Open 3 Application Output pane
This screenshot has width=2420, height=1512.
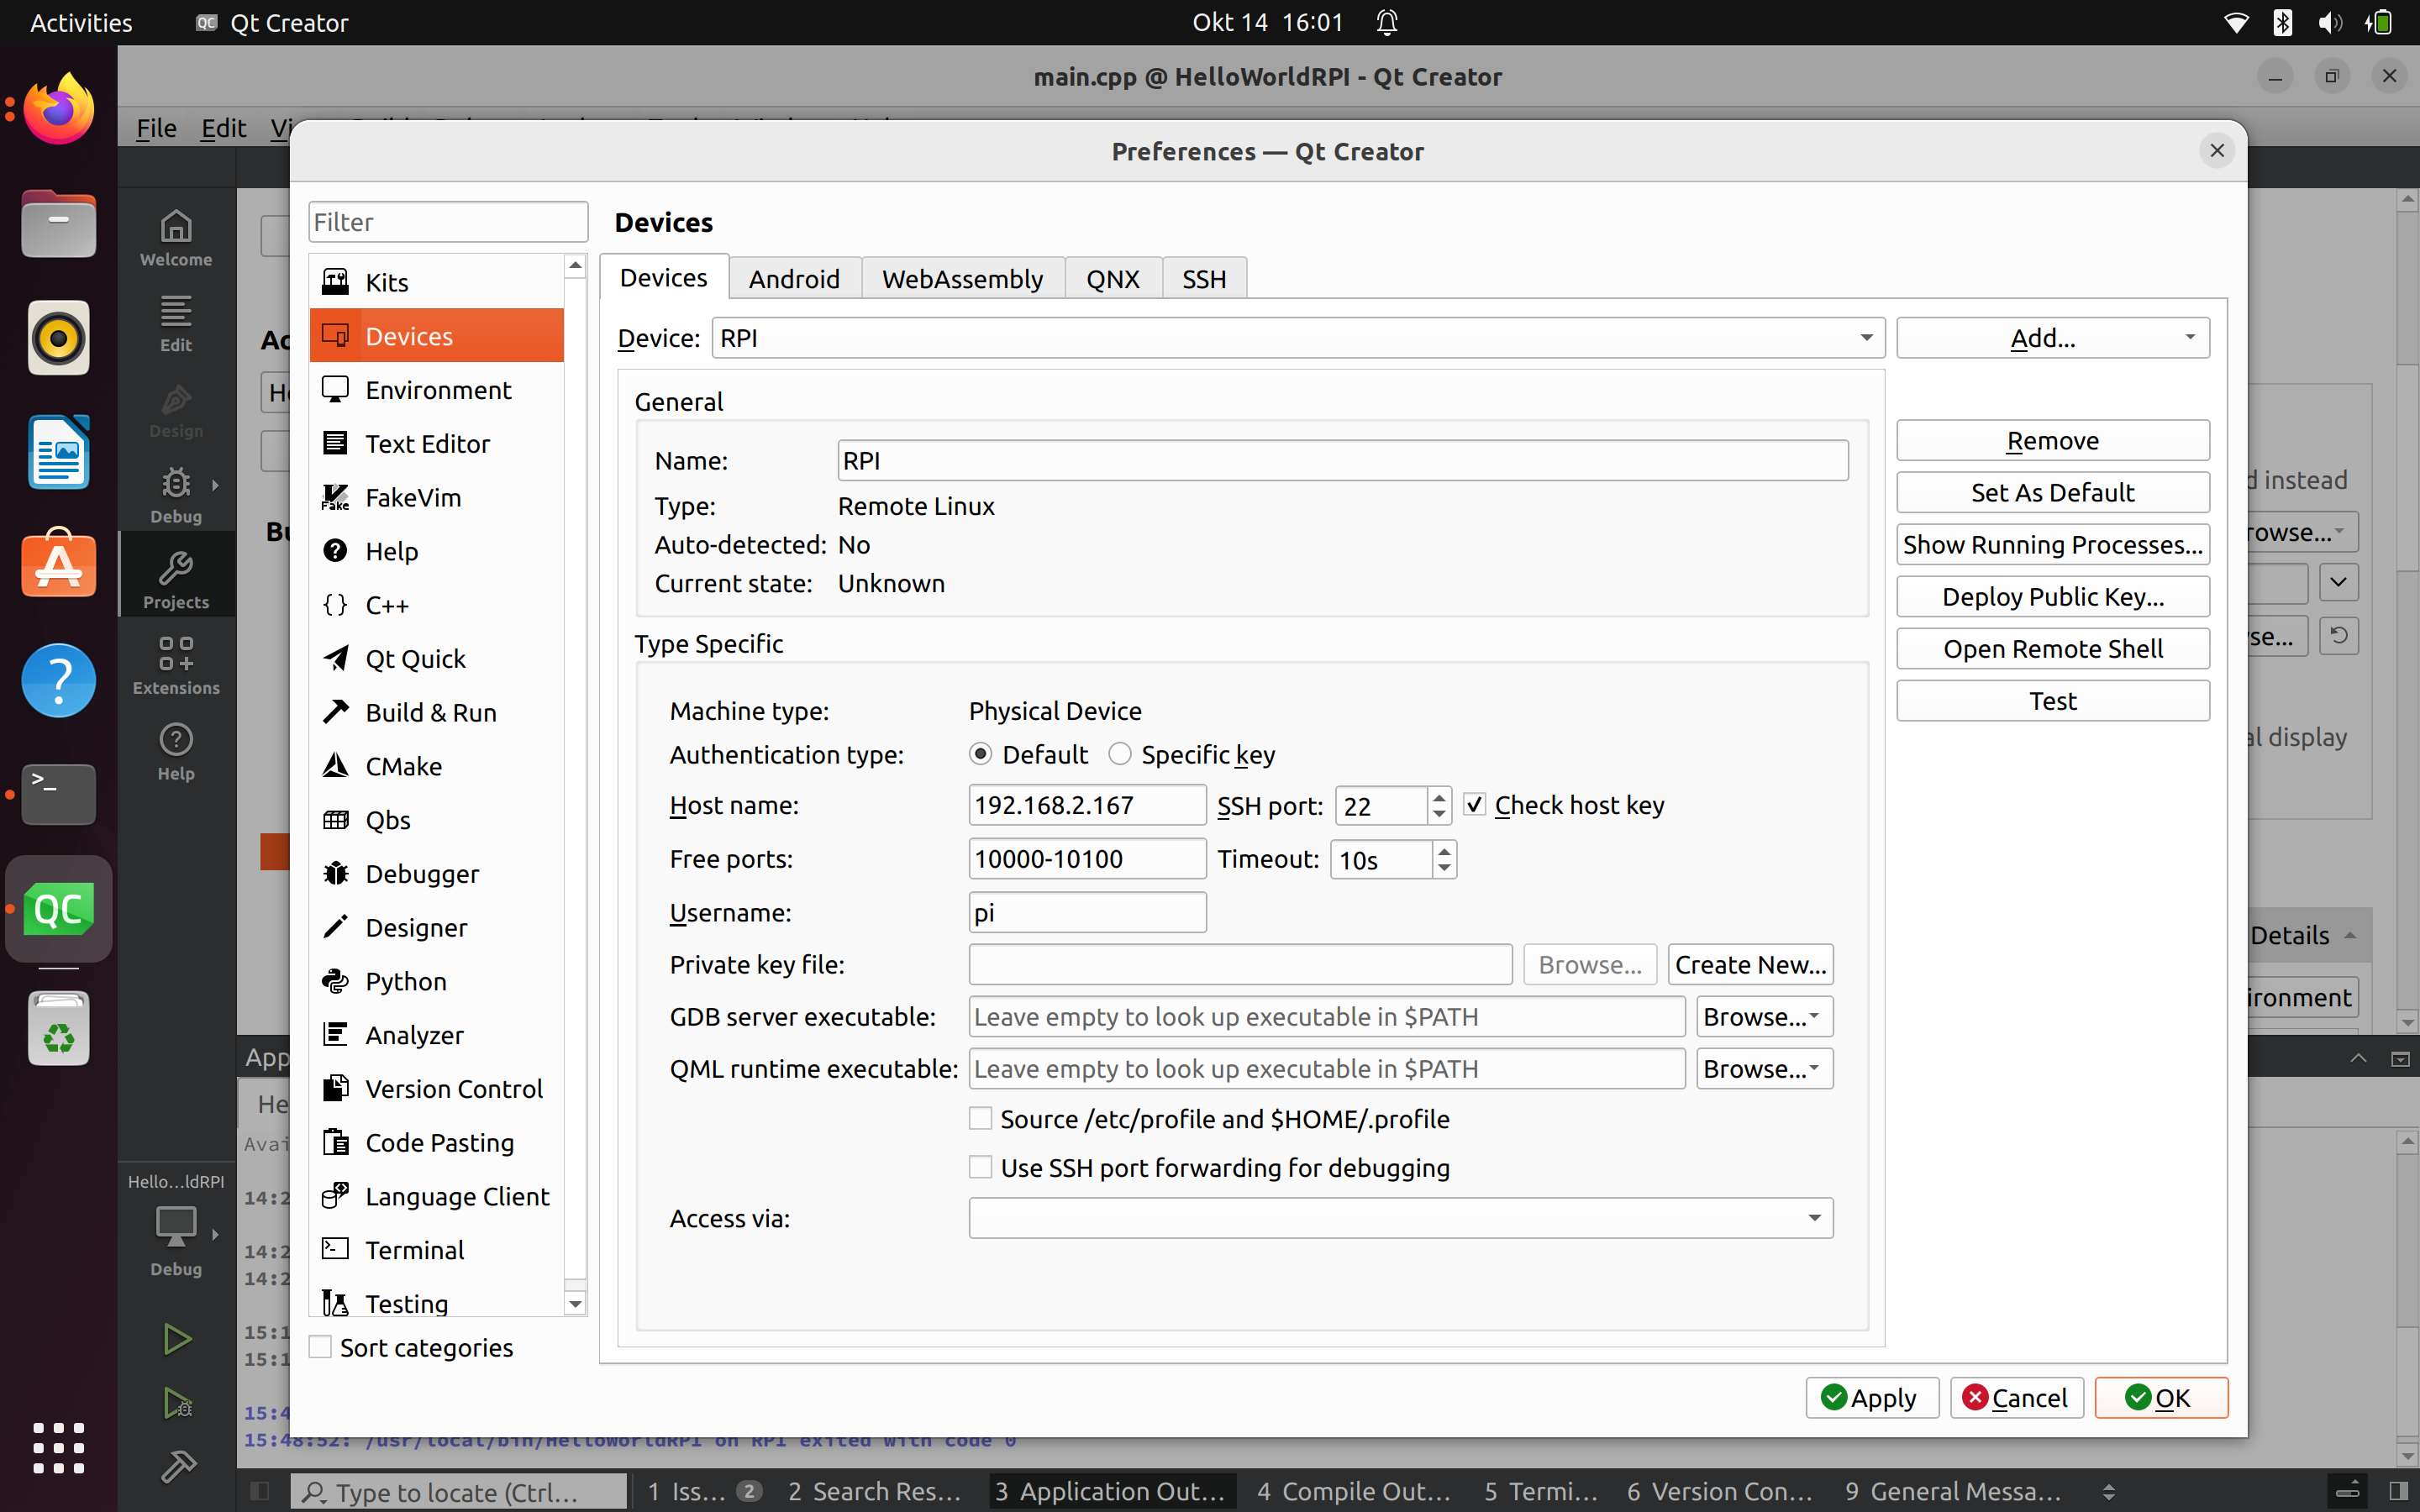[1111, 1491]
